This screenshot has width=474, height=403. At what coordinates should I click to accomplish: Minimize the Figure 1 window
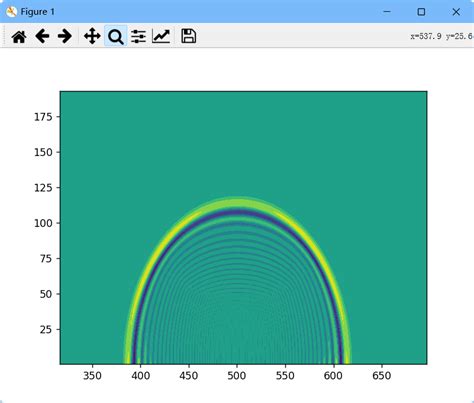click(x=387, y=12)
